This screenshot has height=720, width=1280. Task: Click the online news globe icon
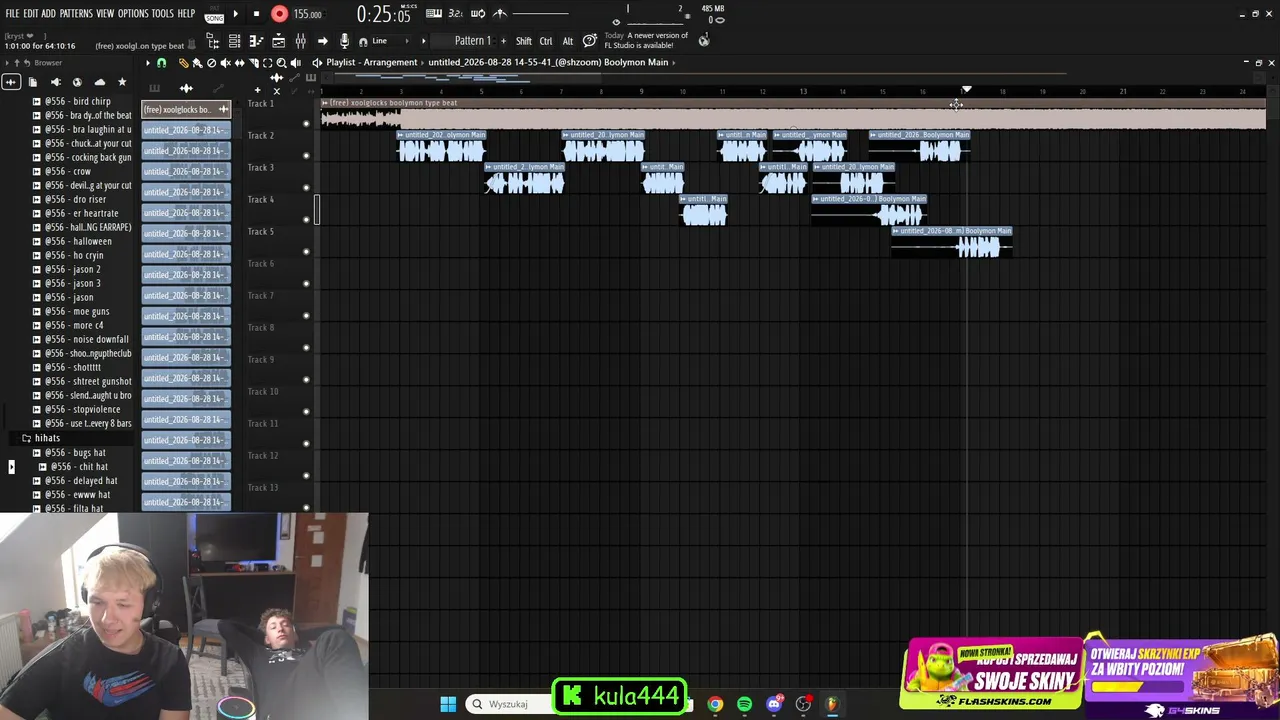pos(704,41)
